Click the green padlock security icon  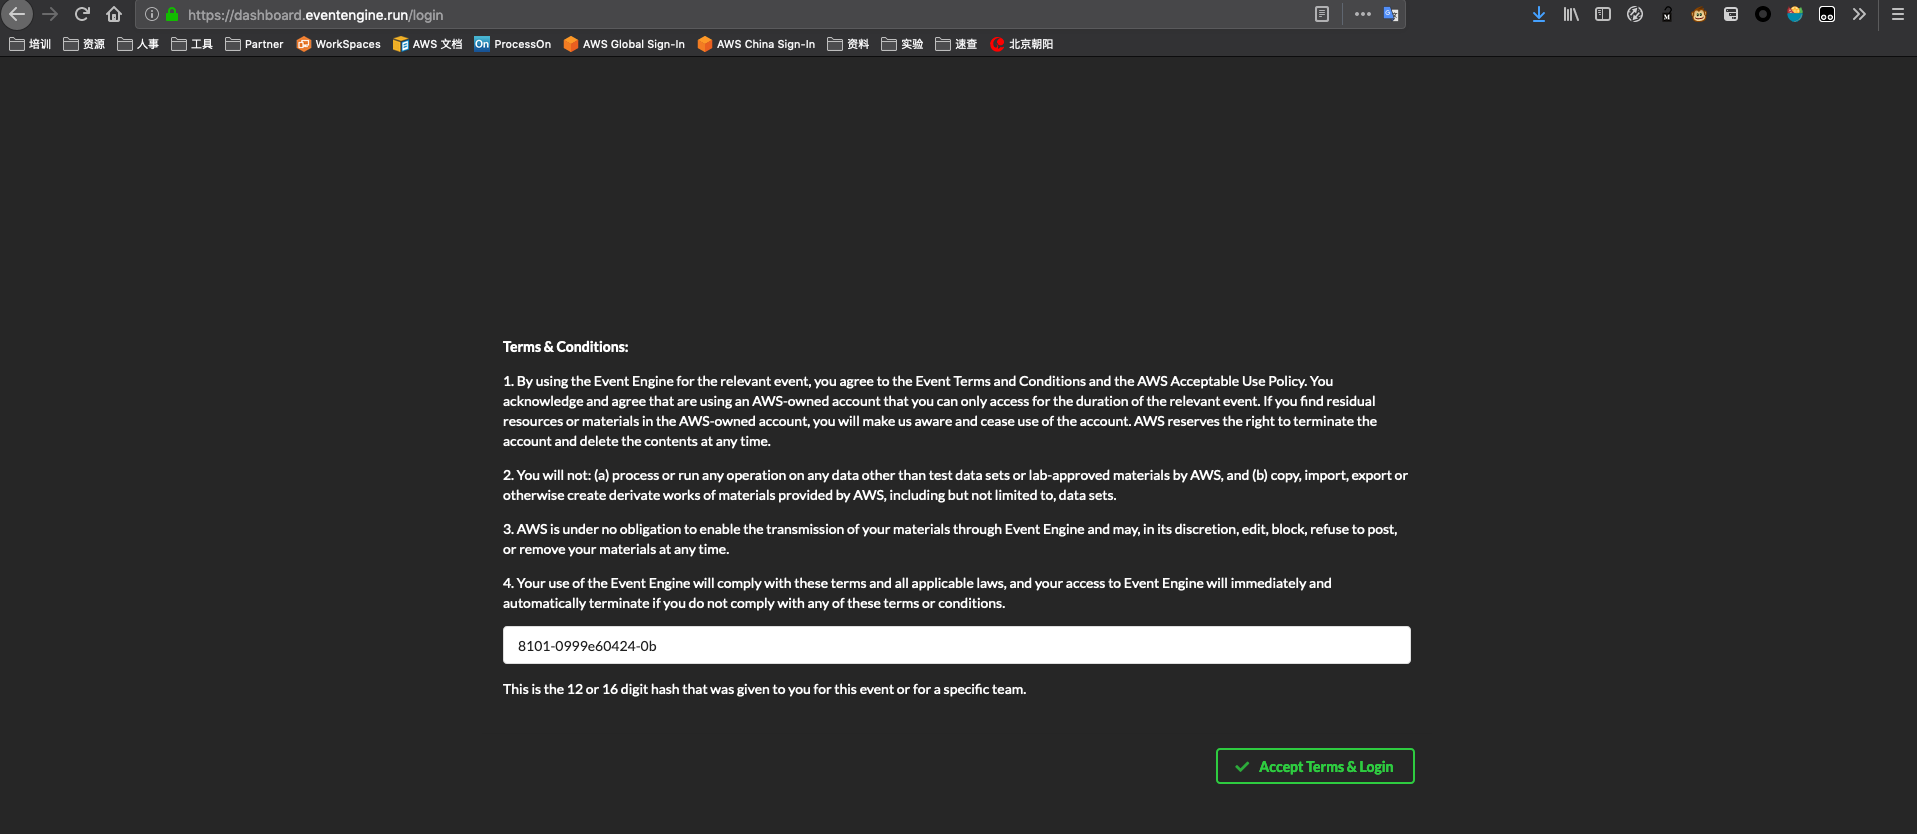click(172, 15)
